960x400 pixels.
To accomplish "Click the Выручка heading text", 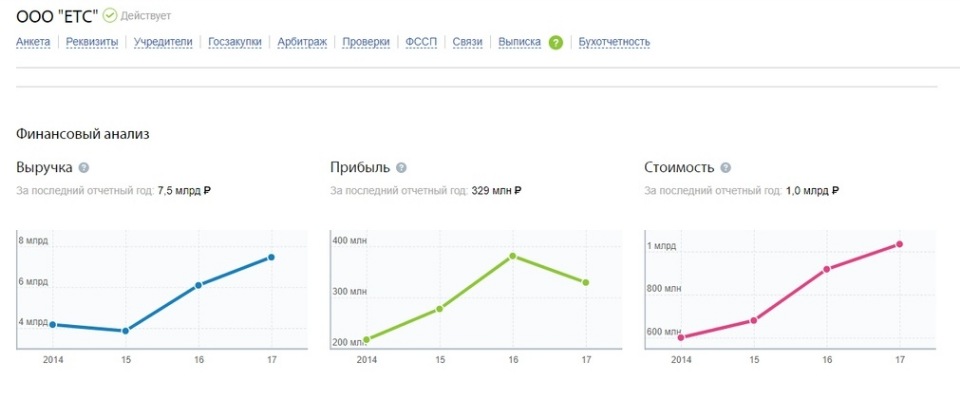I will pos(44,168).
